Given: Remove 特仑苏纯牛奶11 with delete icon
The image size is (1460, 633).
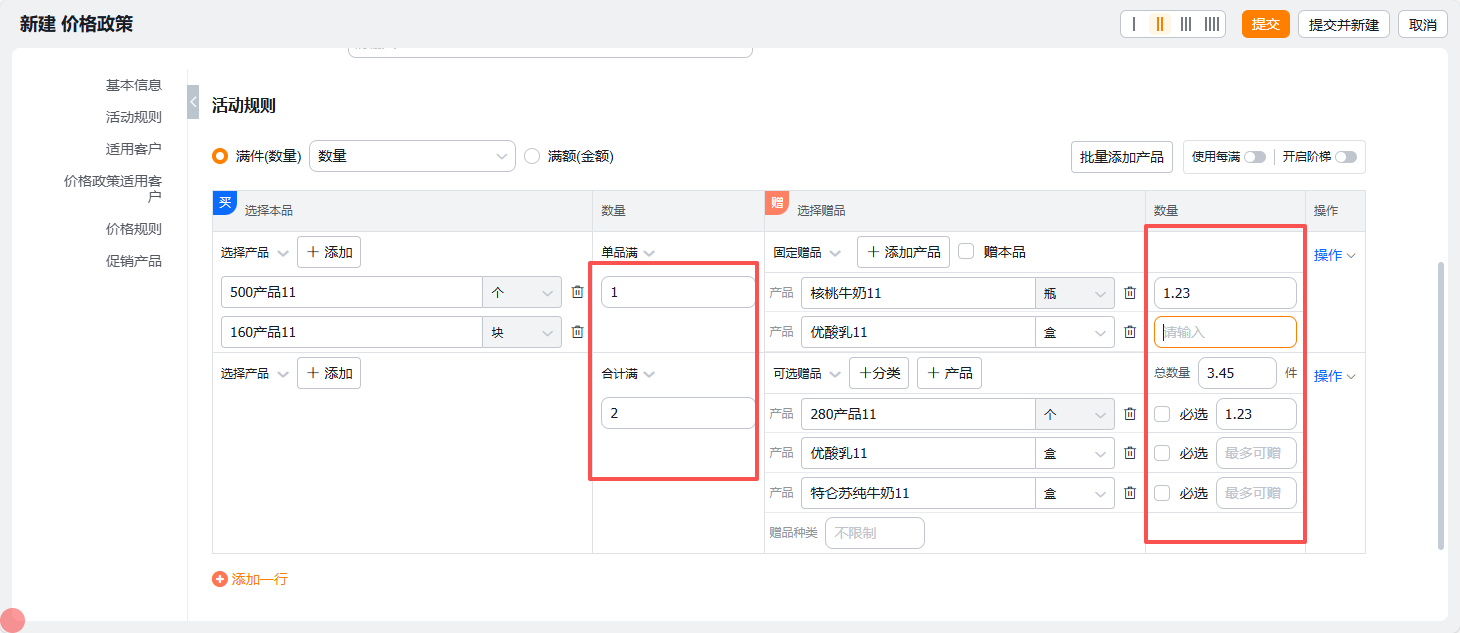Looking at the screenshot, I should (1130, 492).
